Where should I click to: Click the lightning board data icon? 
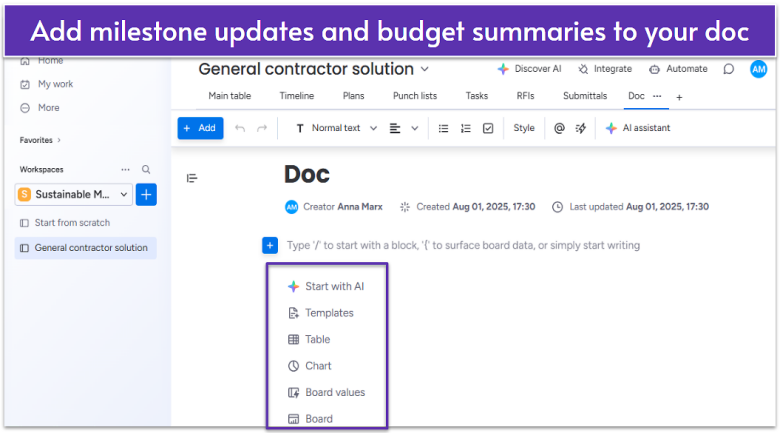[x=581, y=128]
